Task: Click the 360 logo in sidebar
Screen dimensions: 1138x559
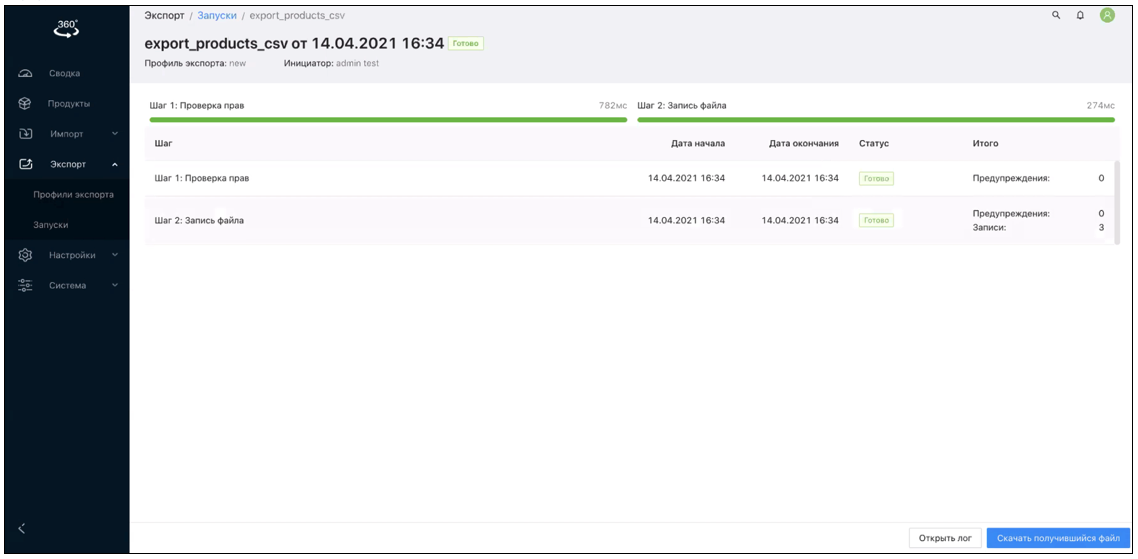Action: pos(65,29)
